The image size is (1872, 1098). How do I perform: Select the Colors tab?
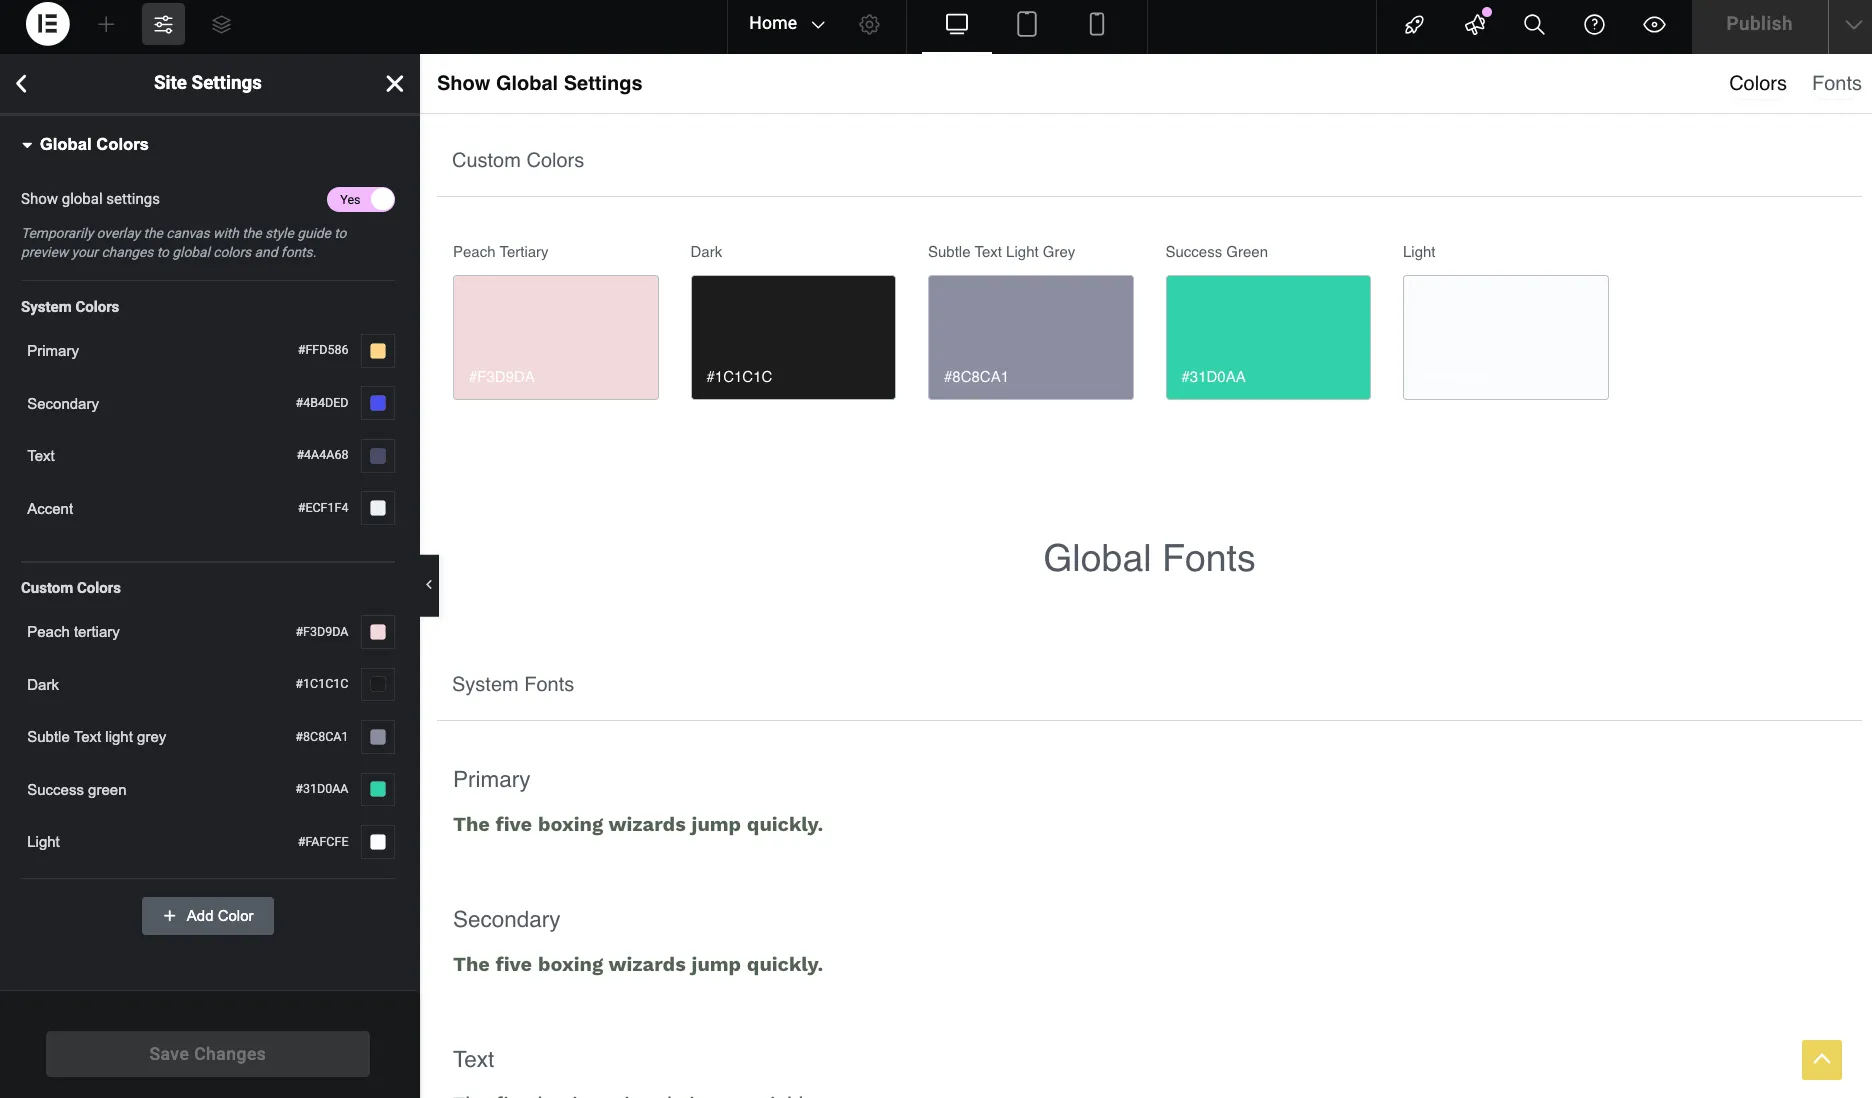coord(1757,83)
